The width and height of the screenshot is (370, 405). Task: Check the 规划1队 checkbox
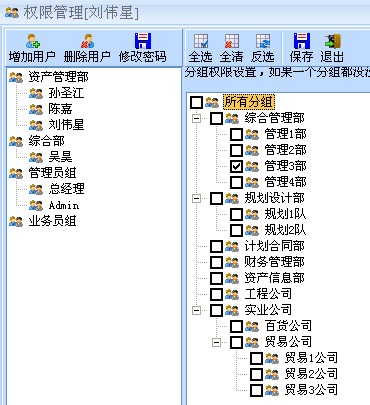point(236,214)
